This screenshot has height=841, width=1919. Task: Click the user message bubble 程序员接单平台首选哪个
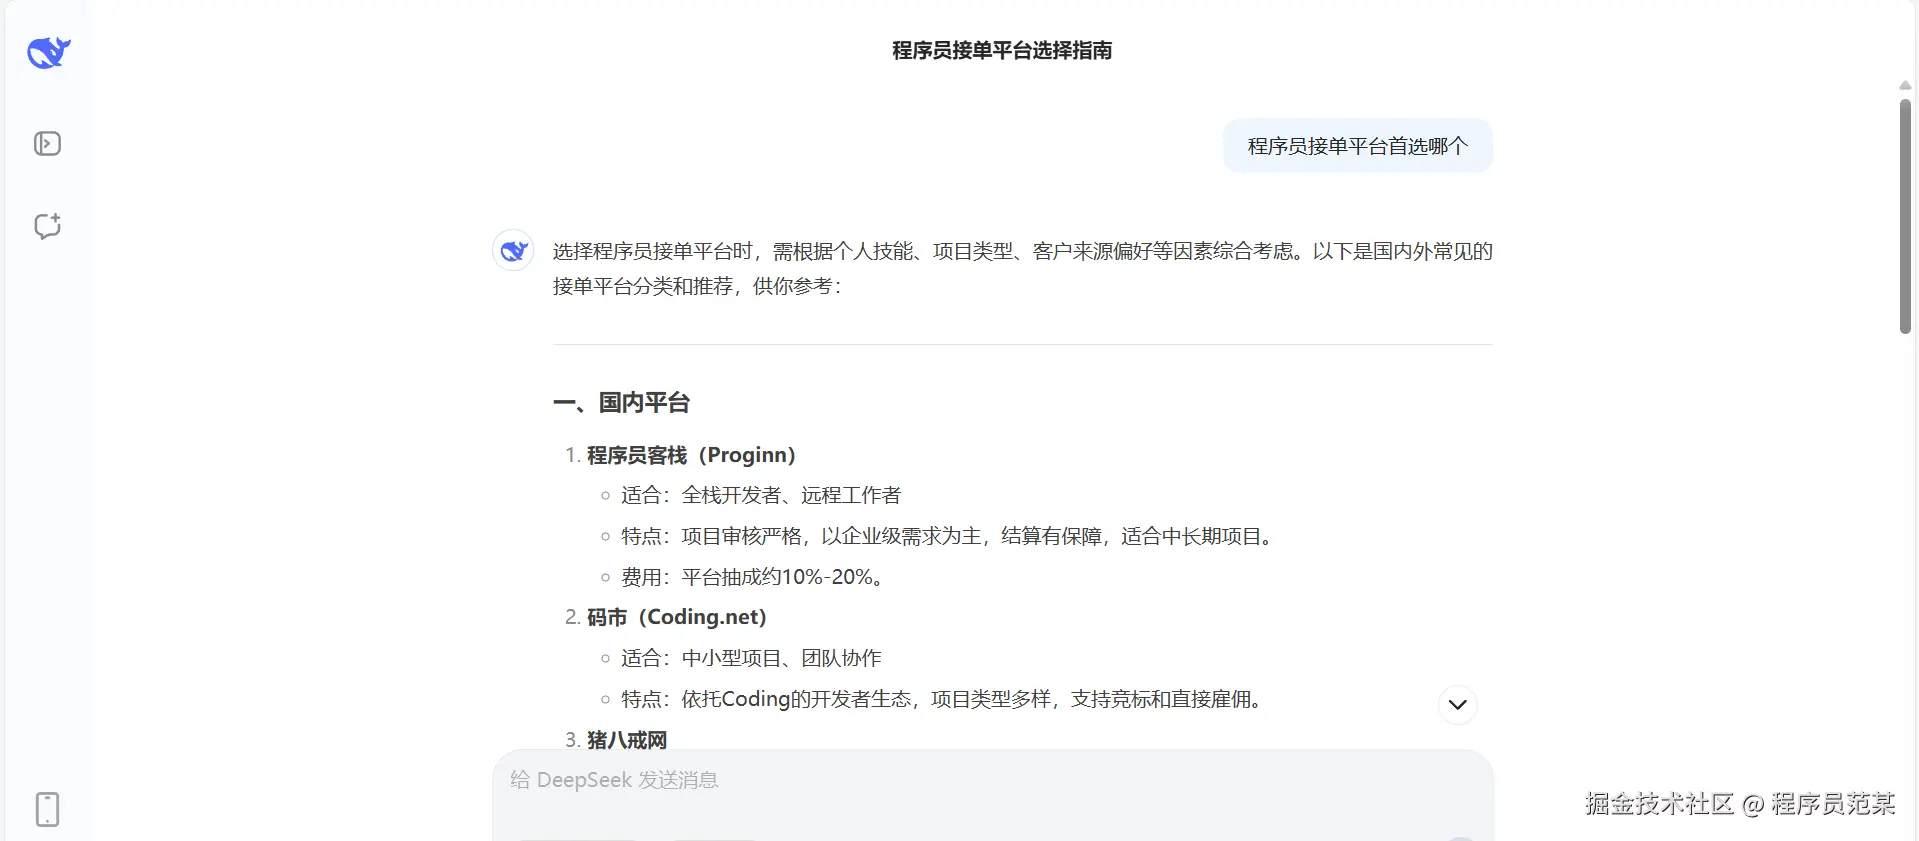point(1357,146)
